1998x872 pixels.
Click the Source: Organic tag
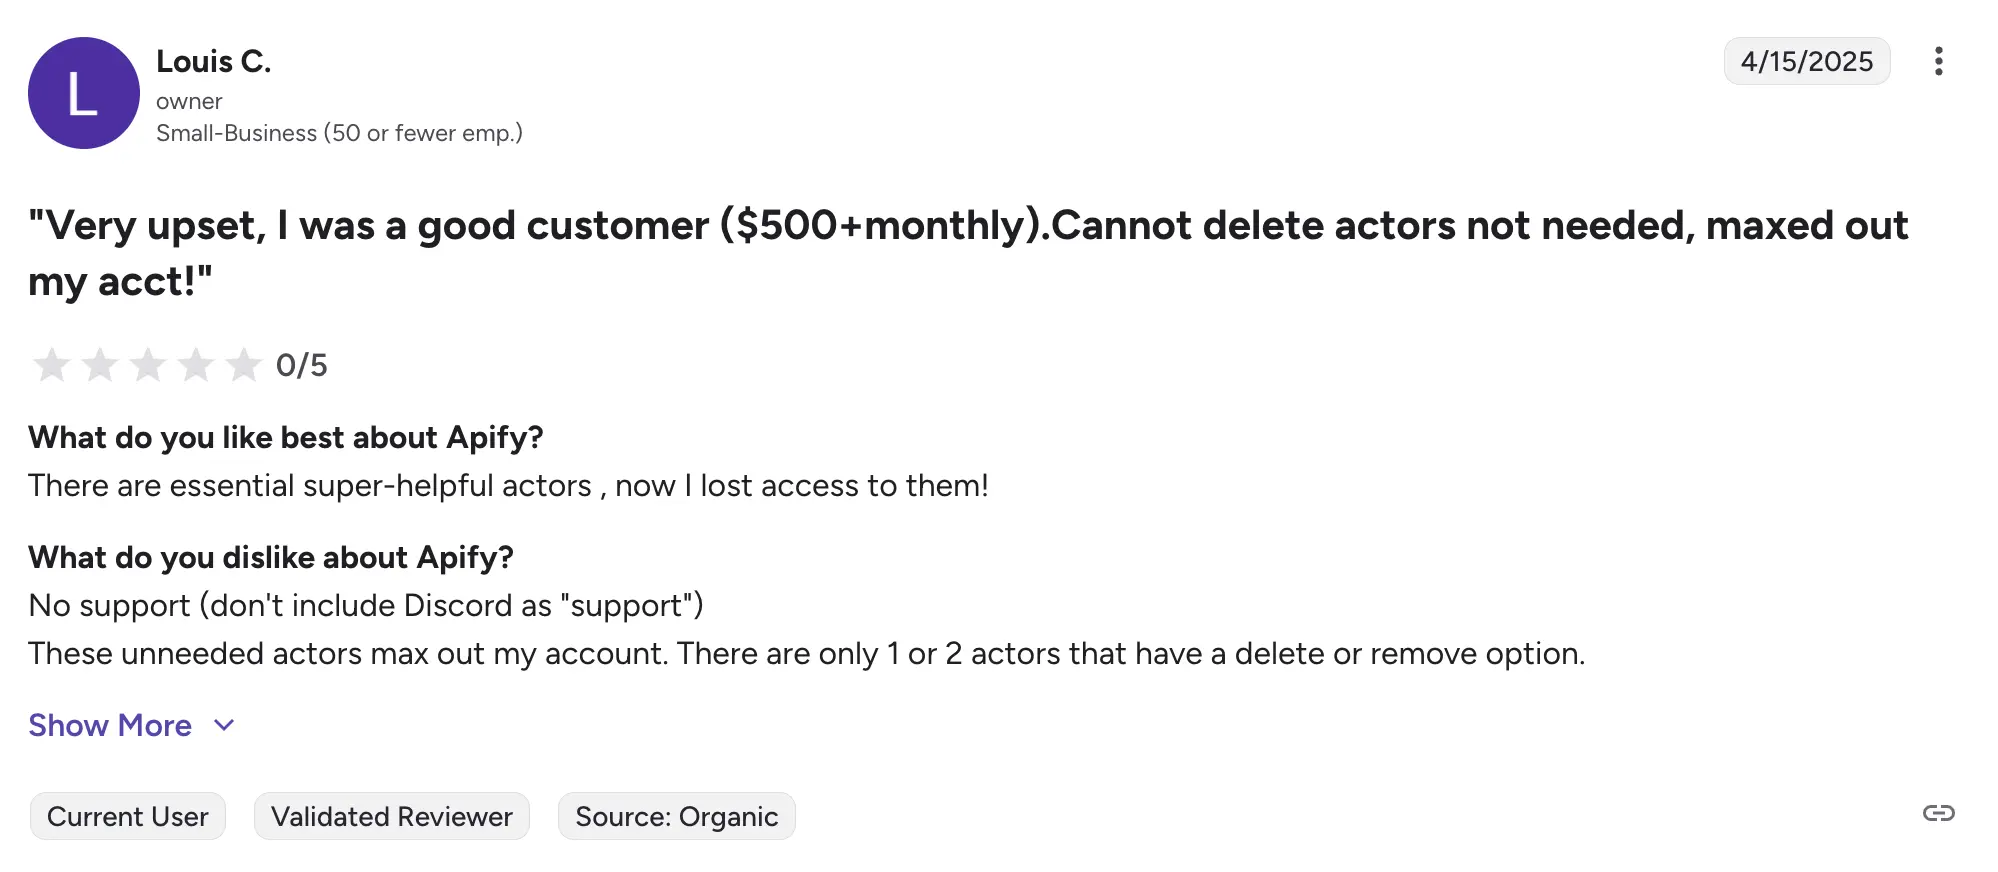677,816
